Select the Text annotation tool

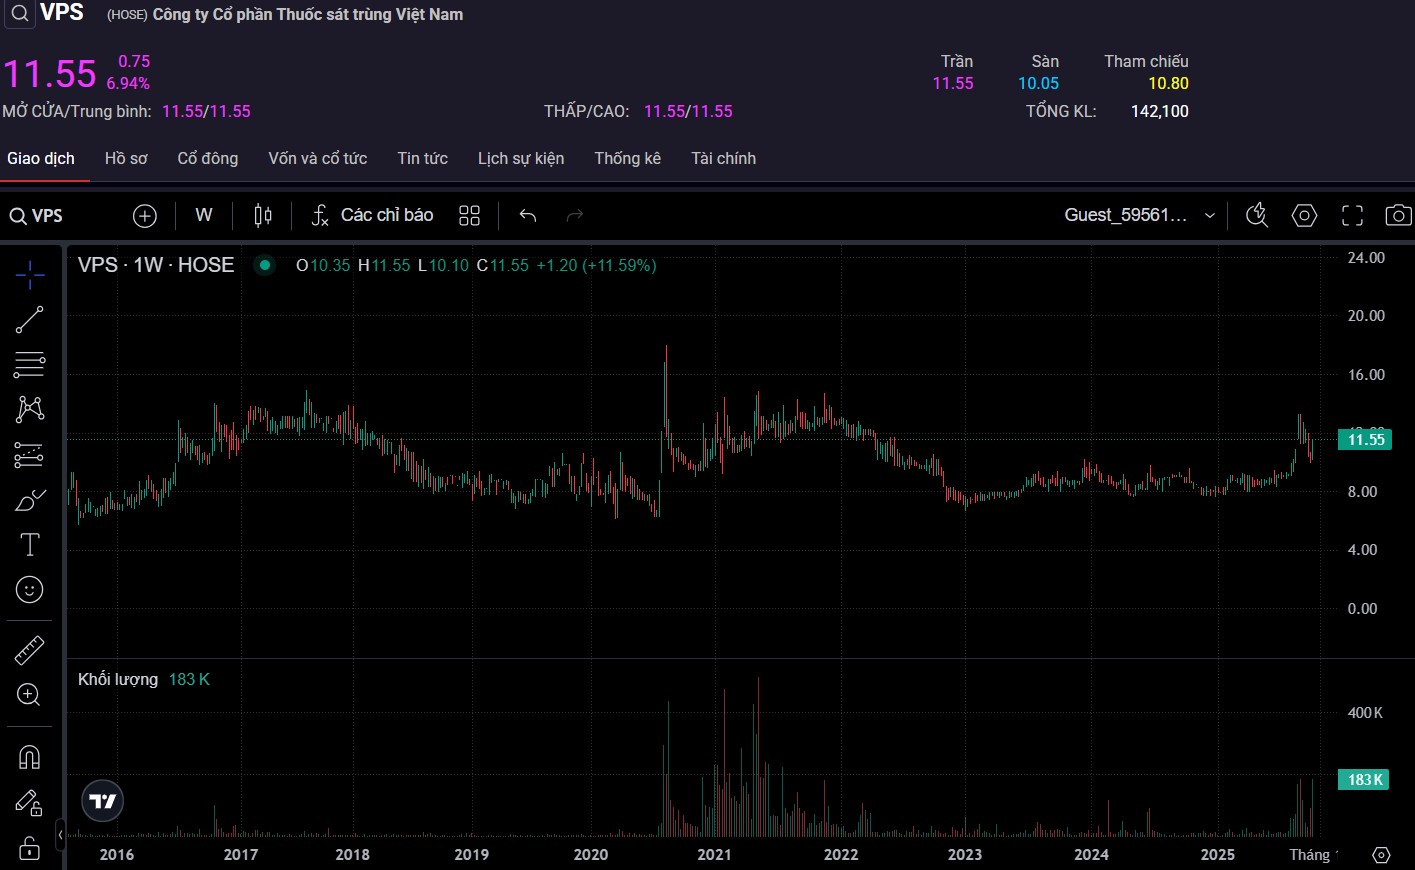click(30, 545)
